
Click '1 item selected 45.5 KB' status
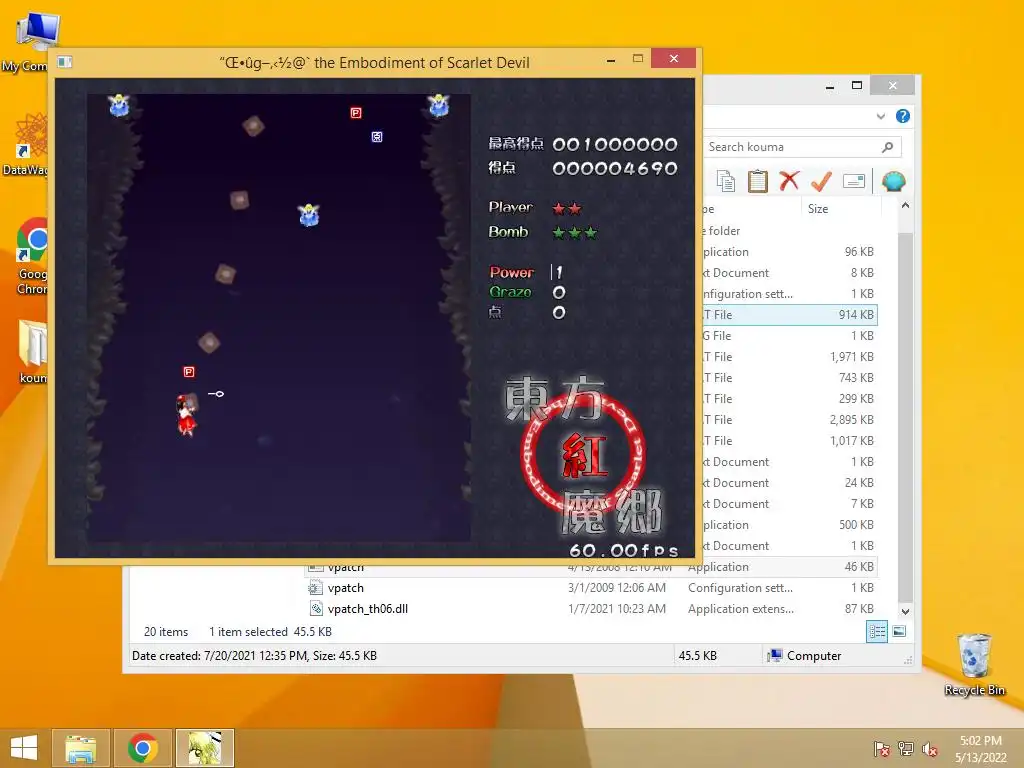pyautogui.click(x=270, y=632)
